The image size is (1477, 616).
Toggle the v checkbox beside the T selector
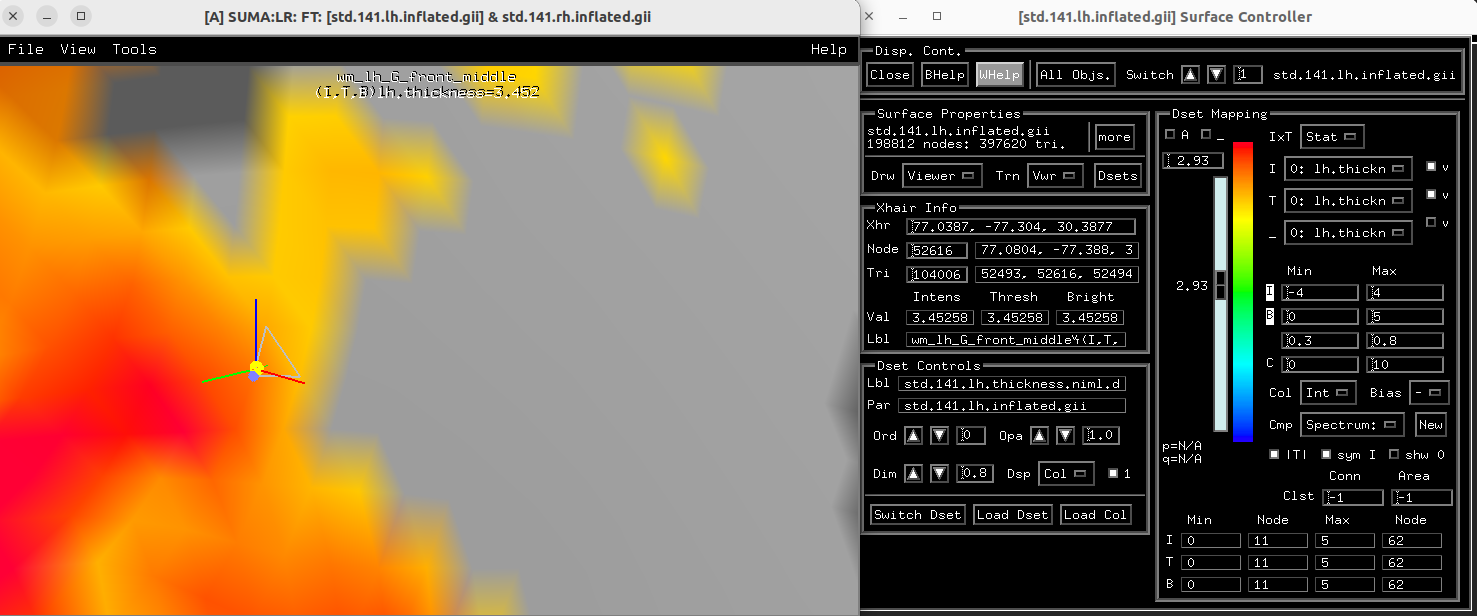point(1431,195)
